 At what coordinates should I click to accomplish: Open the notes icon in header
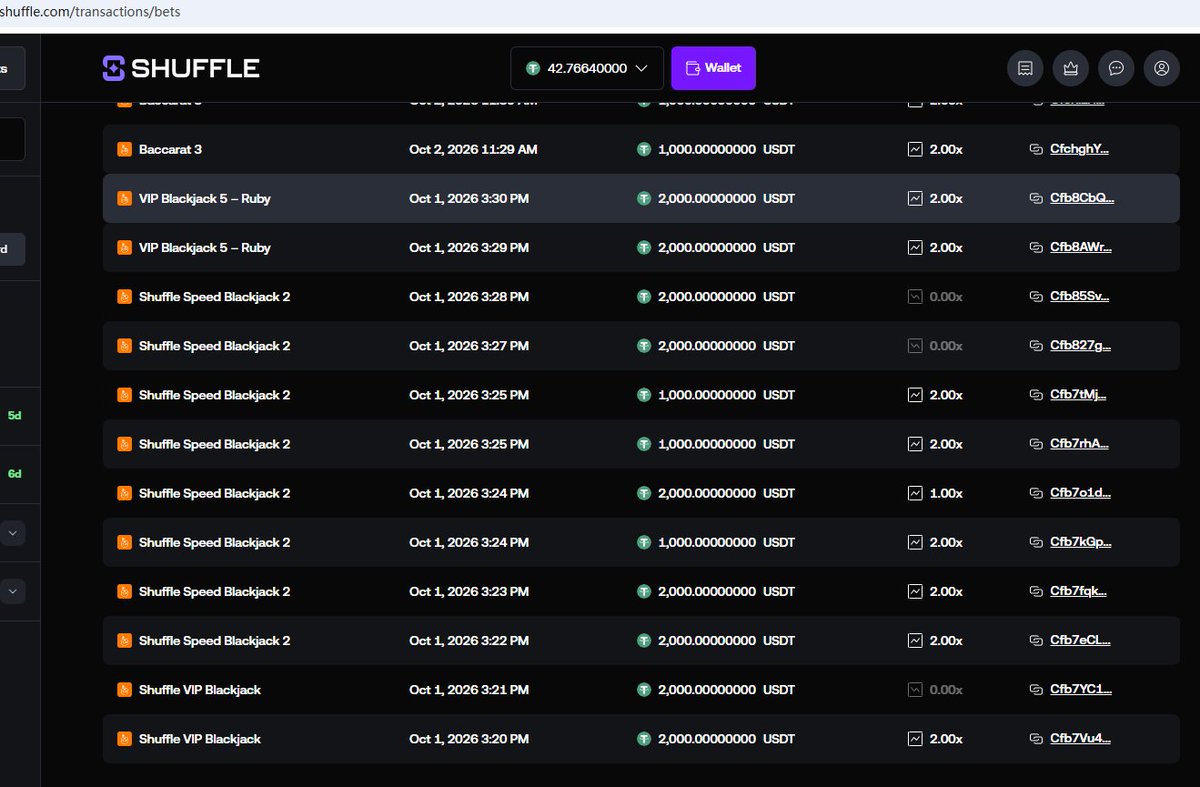(1024, 68)
